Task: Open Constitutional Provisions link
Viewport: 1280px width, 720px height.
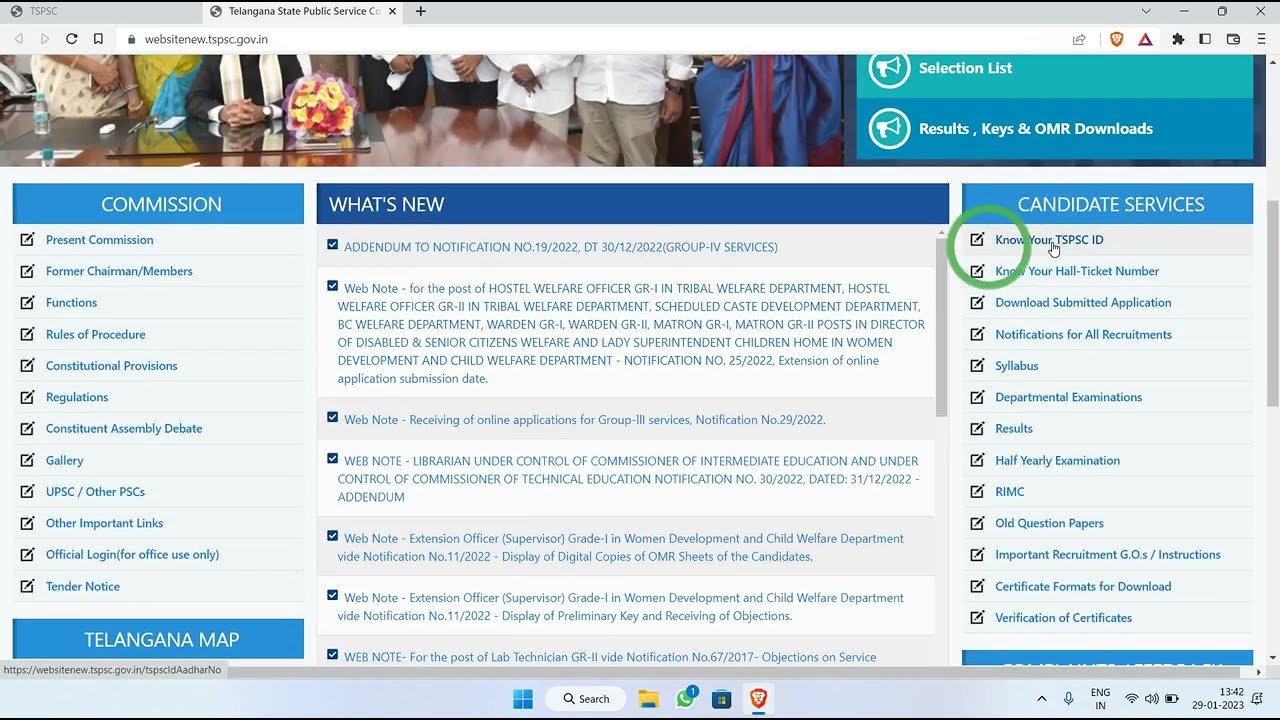Action: pos(112,365)
